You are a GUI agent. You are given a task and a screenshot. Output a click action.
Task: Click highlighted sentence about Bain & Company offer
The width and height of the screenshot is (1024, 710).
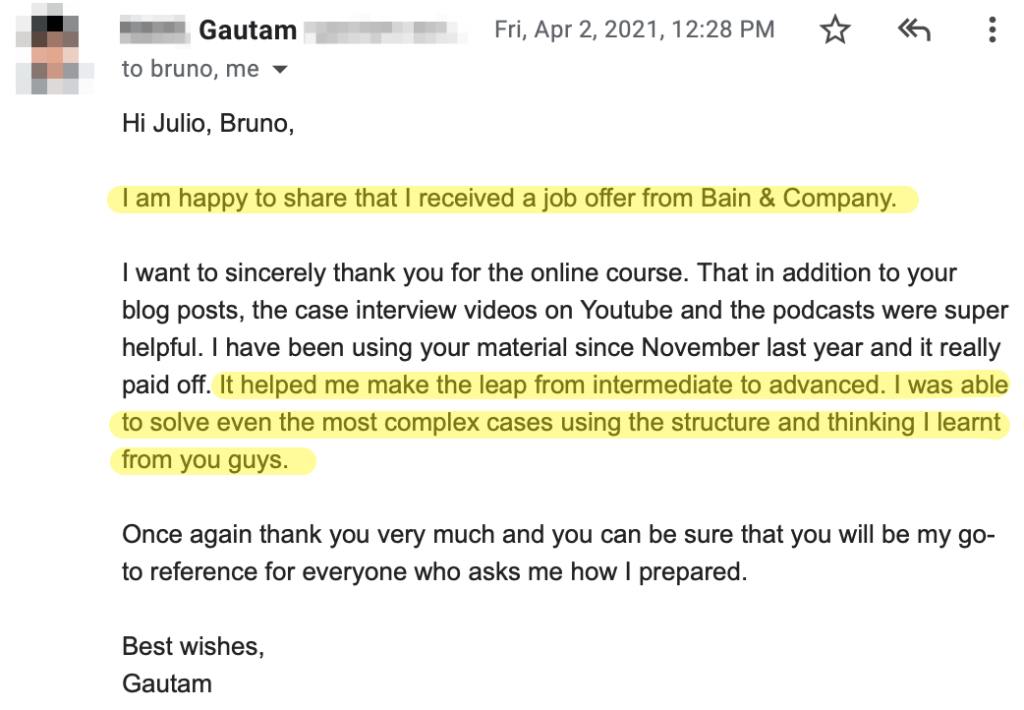pyautogui.click(x=509, y=198)
